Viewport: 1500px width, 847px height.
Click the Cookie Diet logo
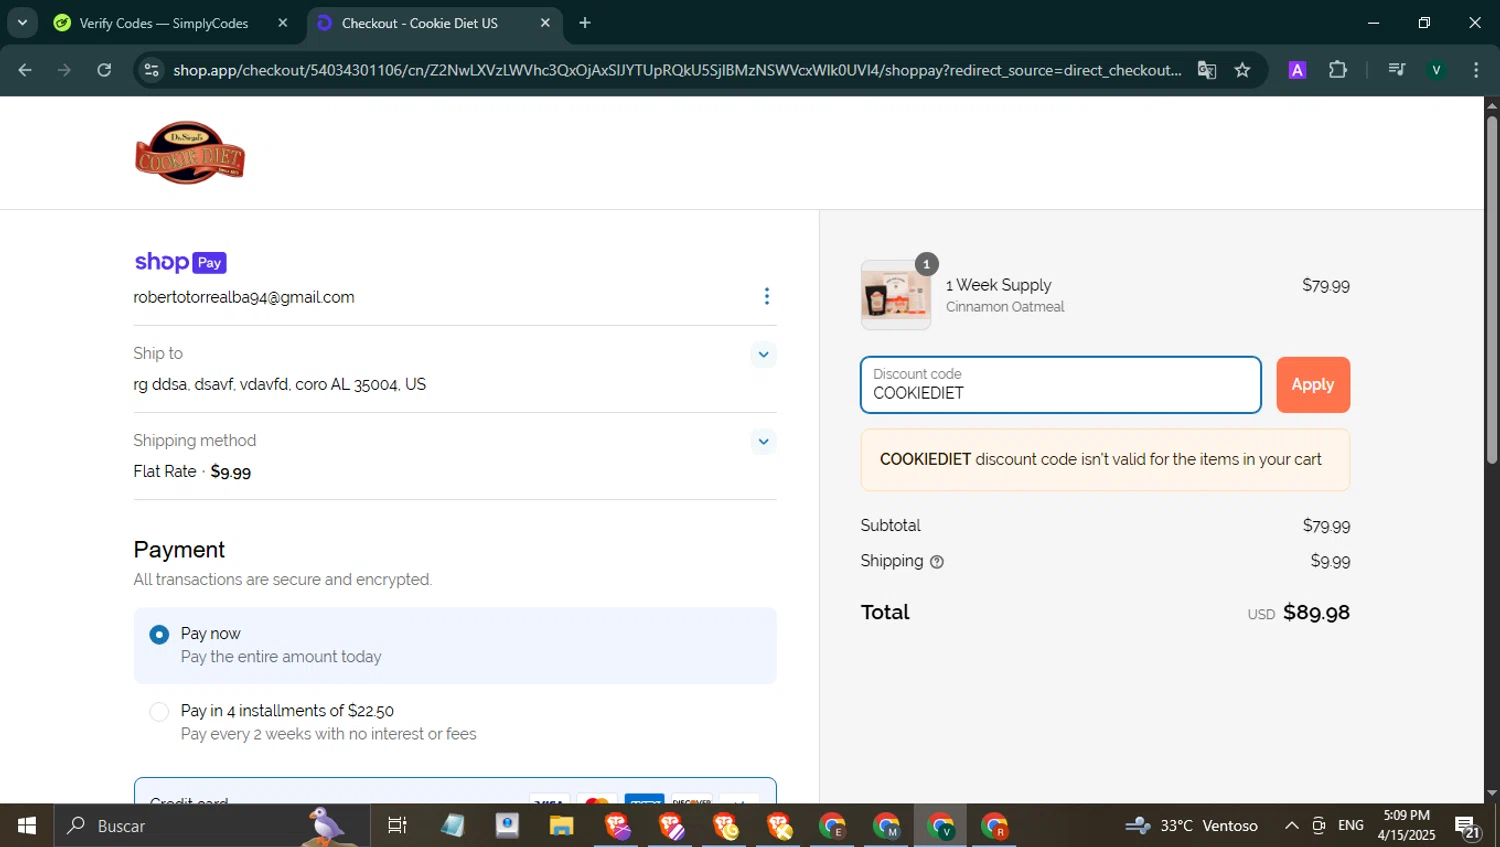(190, 153)
